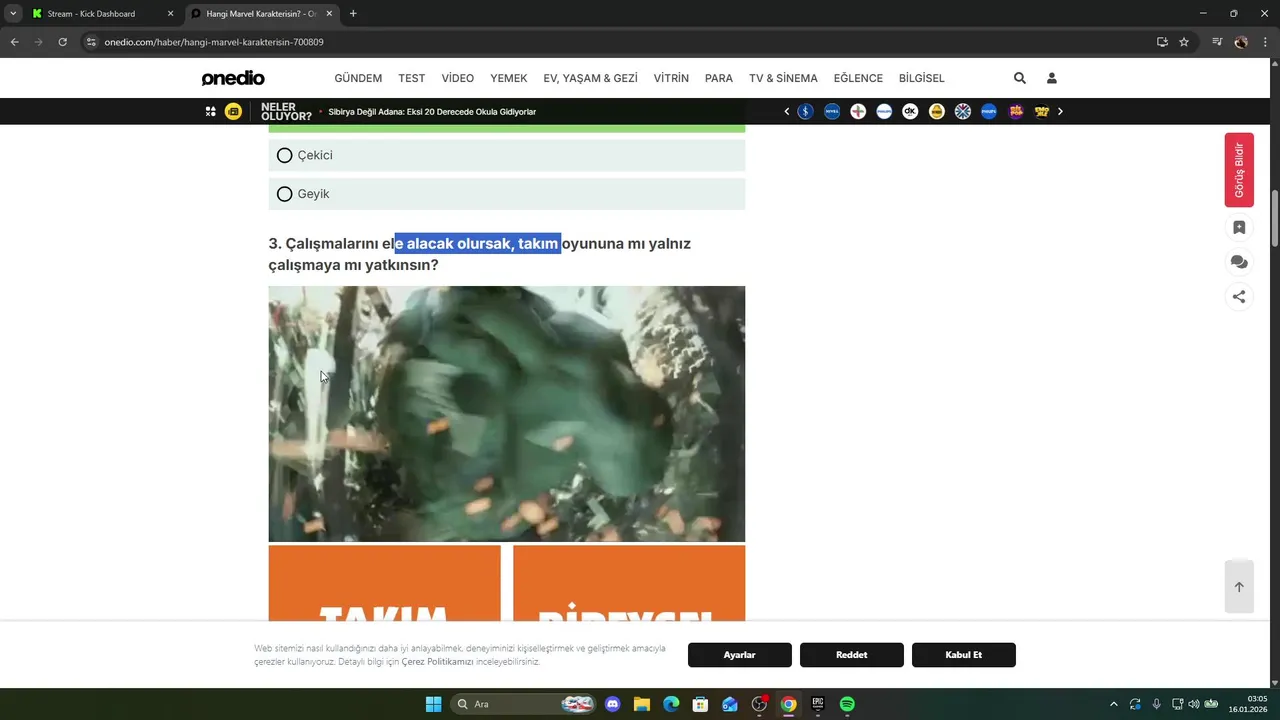Click the share icon
Screen dimensions: 1280x720
click(1239, 296)
